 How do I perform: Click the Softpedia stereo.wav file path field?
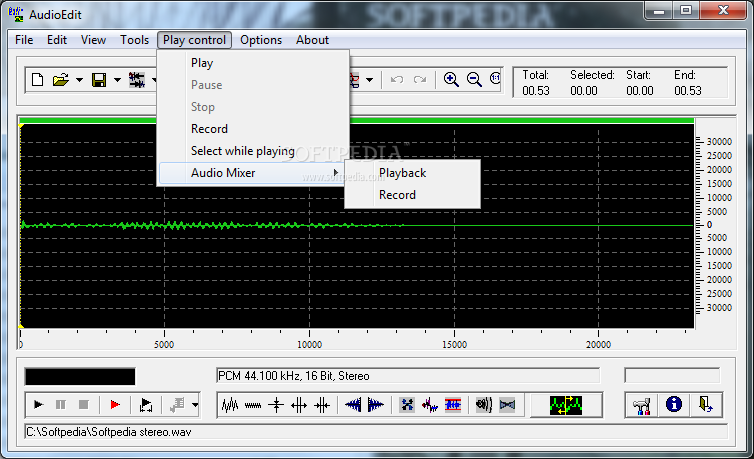376,432
